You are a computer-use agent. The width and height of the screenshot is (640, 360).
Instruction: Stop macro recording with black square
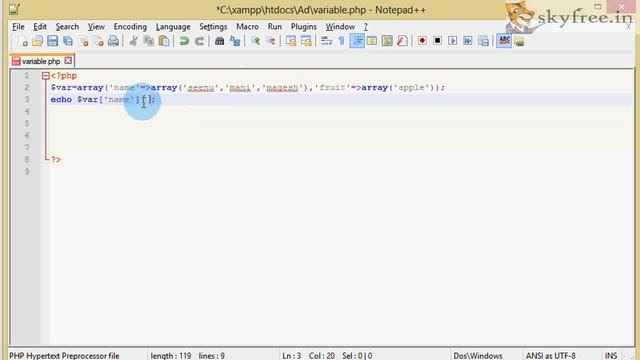437,41
